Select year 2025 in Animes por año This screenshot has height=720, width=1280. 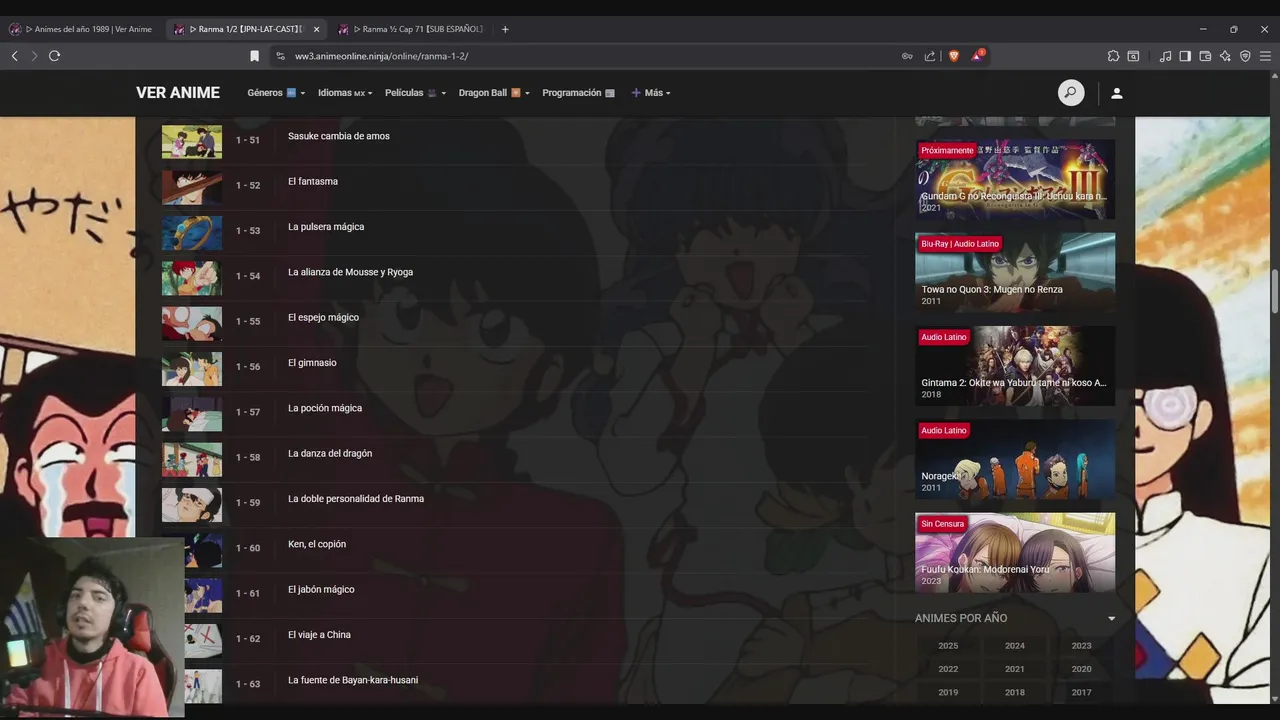pyautogui.click(x=948, y=646)
